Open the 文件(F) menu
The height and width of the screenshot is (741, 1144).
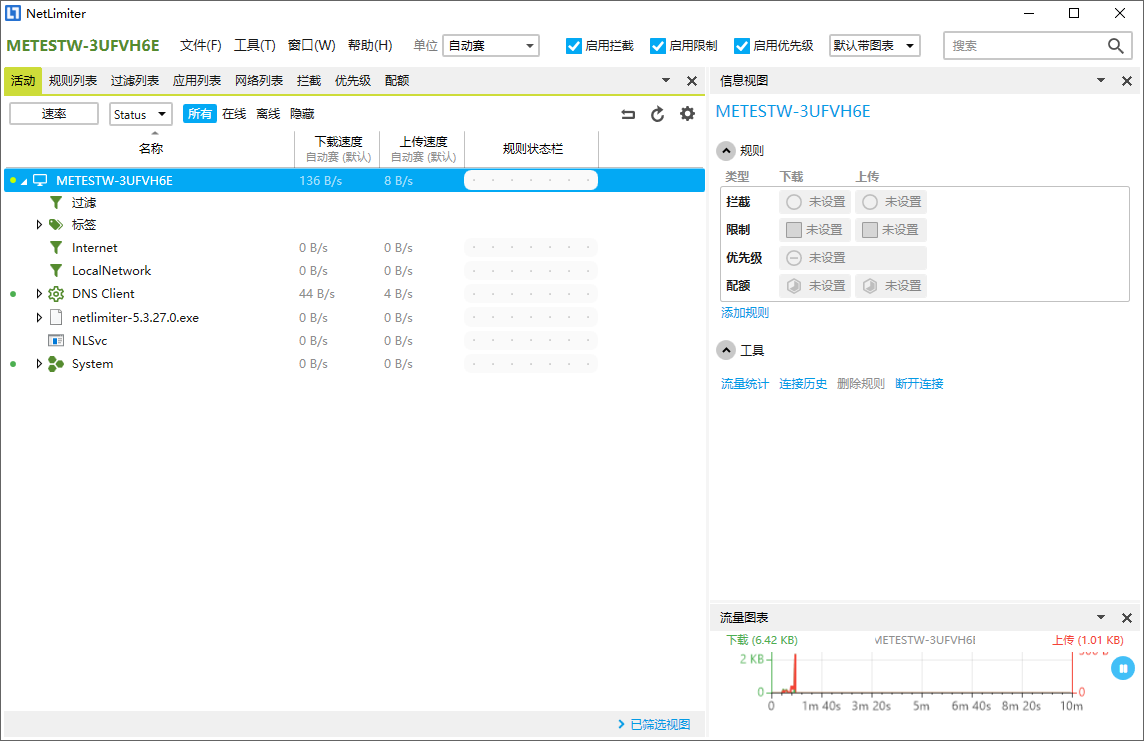tap(201, 46)
